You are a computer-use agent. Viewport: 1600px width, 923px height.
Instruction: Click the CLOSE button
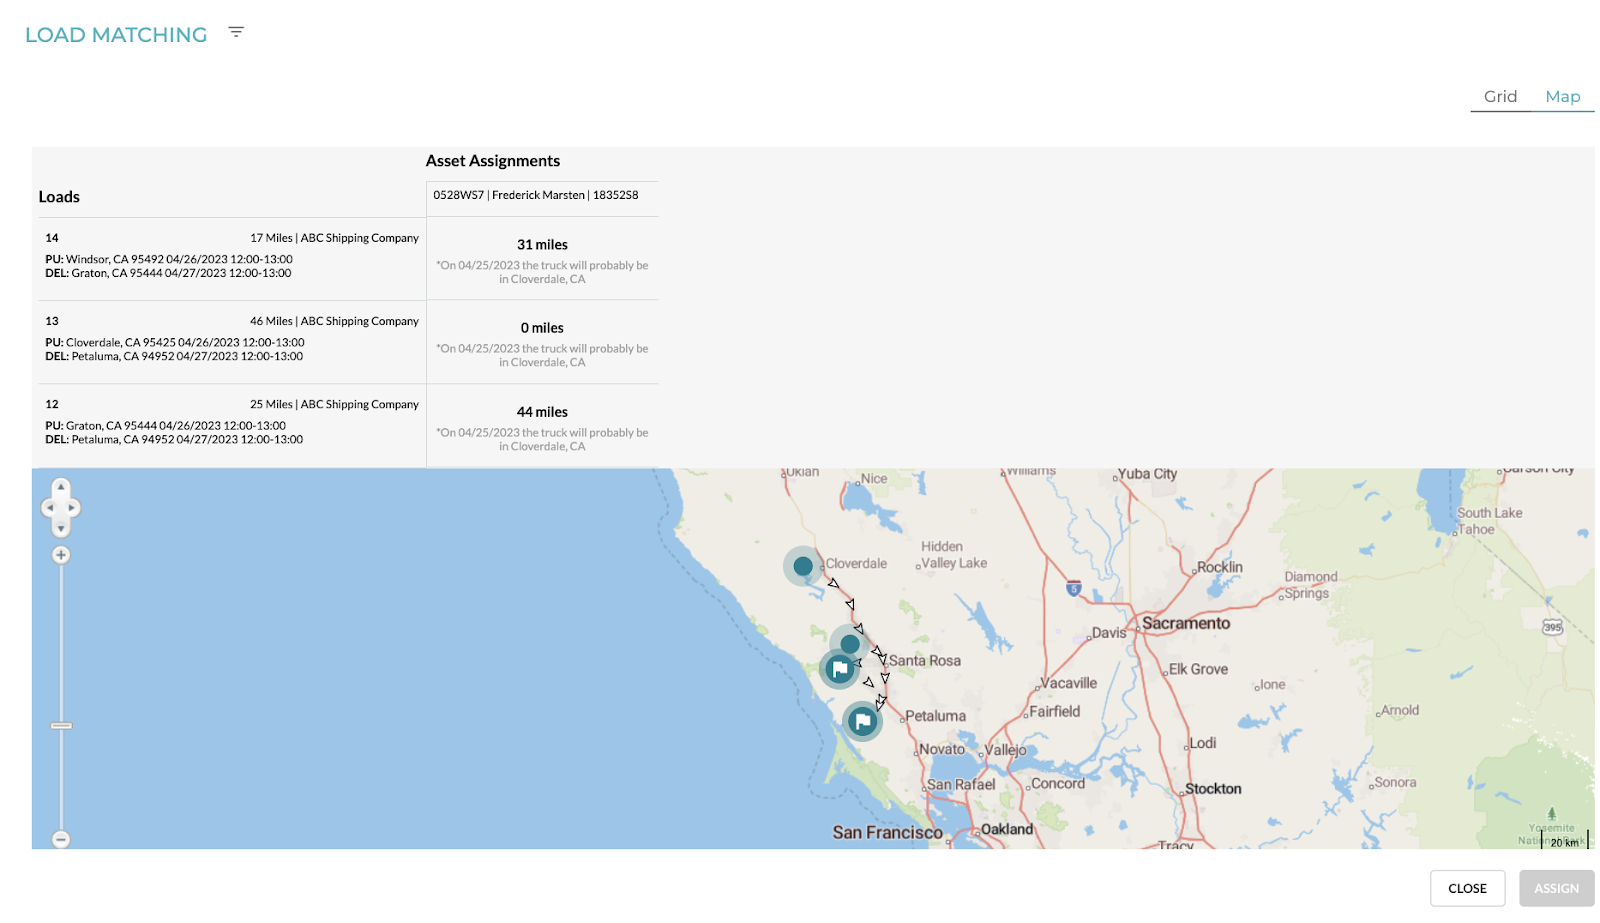(1467, 888)
